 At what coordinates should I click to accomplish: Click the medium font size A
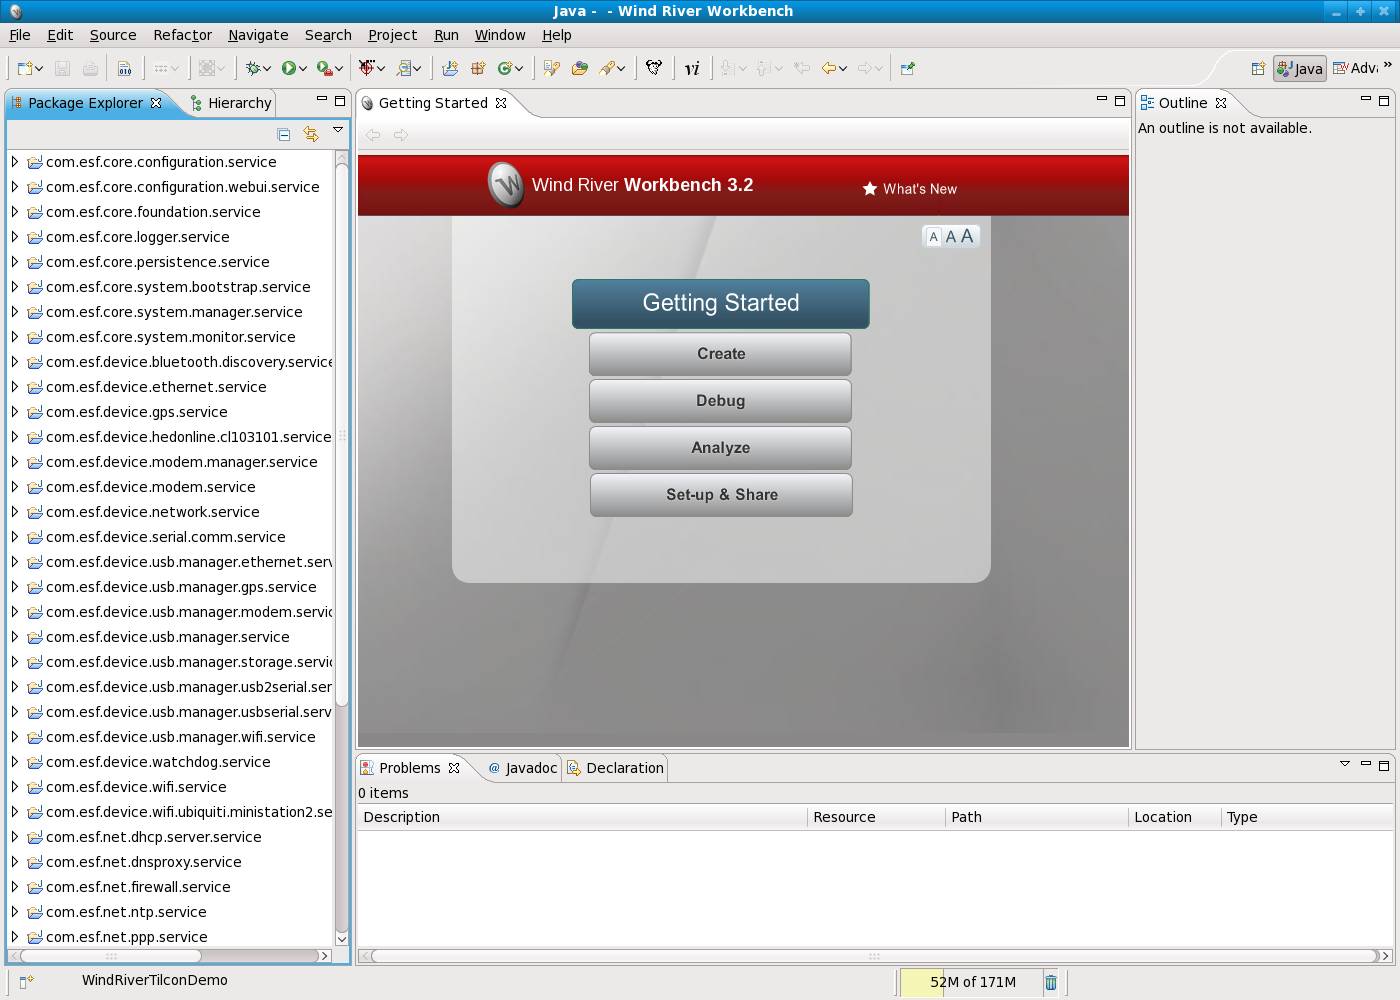(951, 237)
